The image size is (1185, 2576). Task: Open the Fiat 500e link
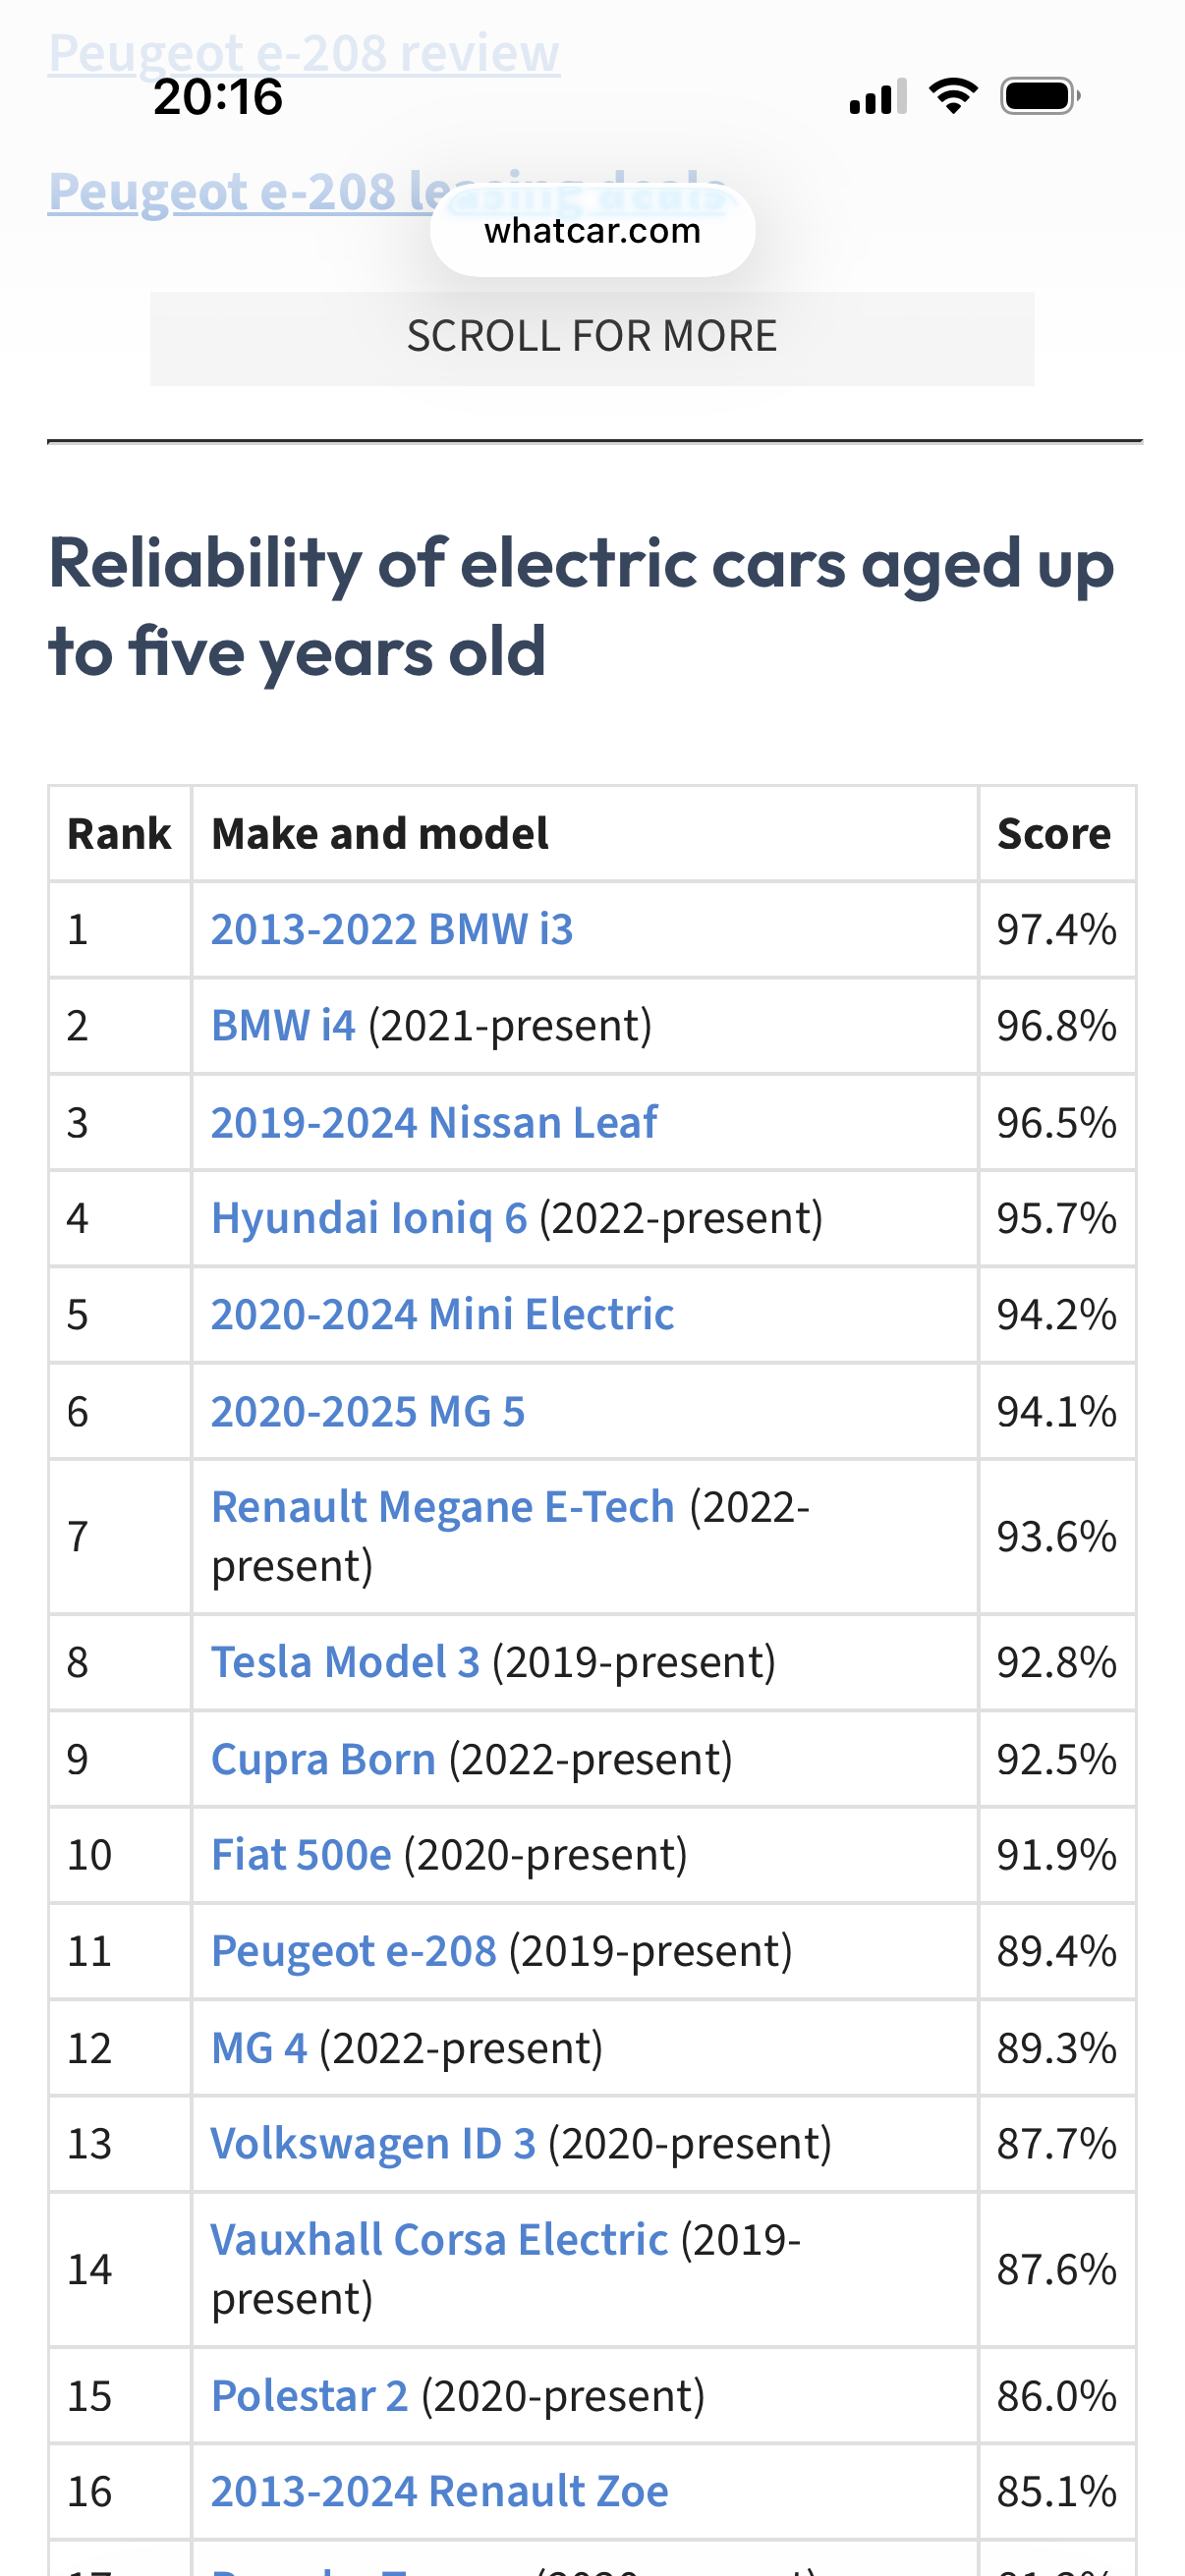click(x=301, y=1855)
